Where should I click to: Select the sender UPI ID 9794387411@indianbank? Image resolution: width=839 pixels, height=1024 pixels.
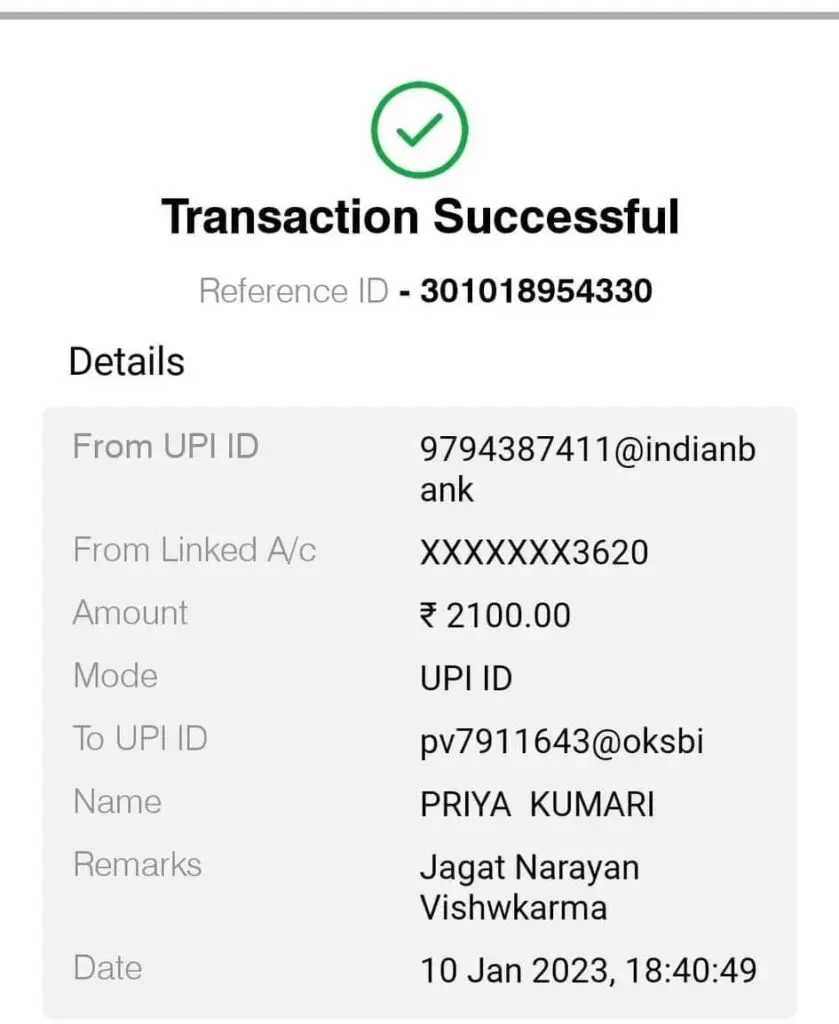pyautogui.click(x=587, y=468)
